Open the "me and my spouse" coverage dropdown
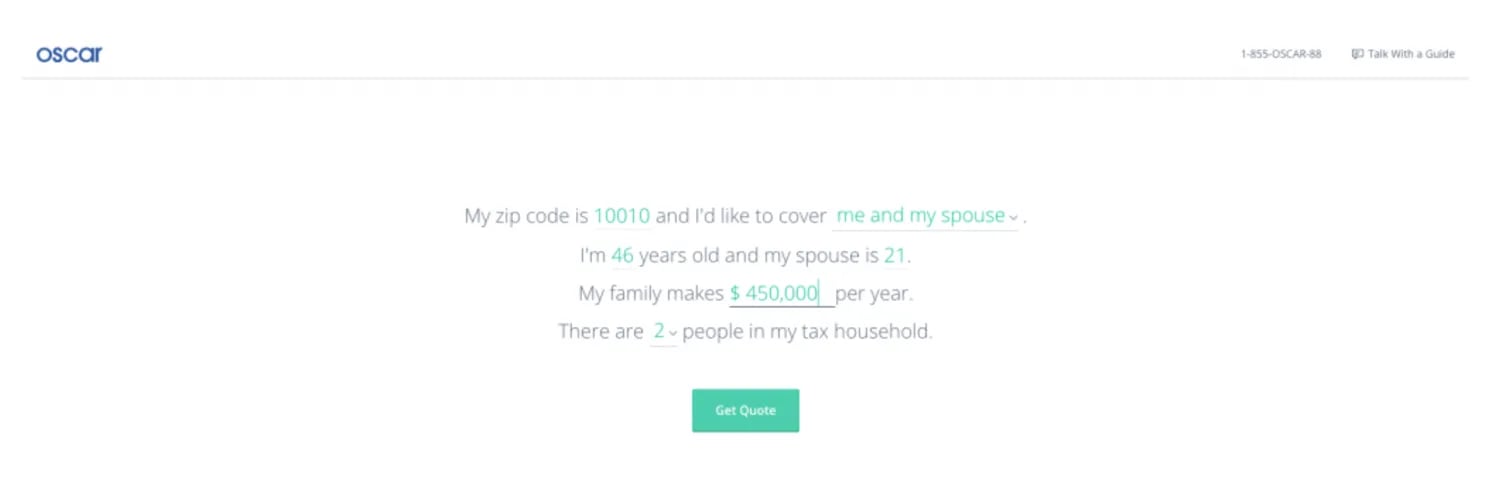 tap(925, 216)
